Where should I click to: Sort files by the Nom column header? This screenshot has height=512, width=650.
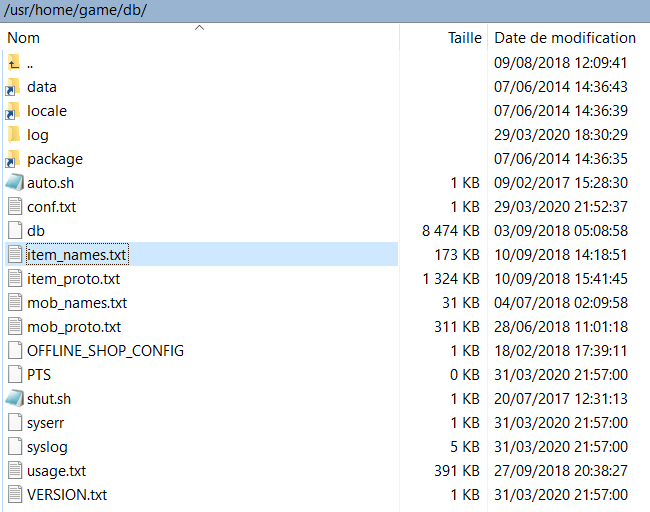[24, 38]
